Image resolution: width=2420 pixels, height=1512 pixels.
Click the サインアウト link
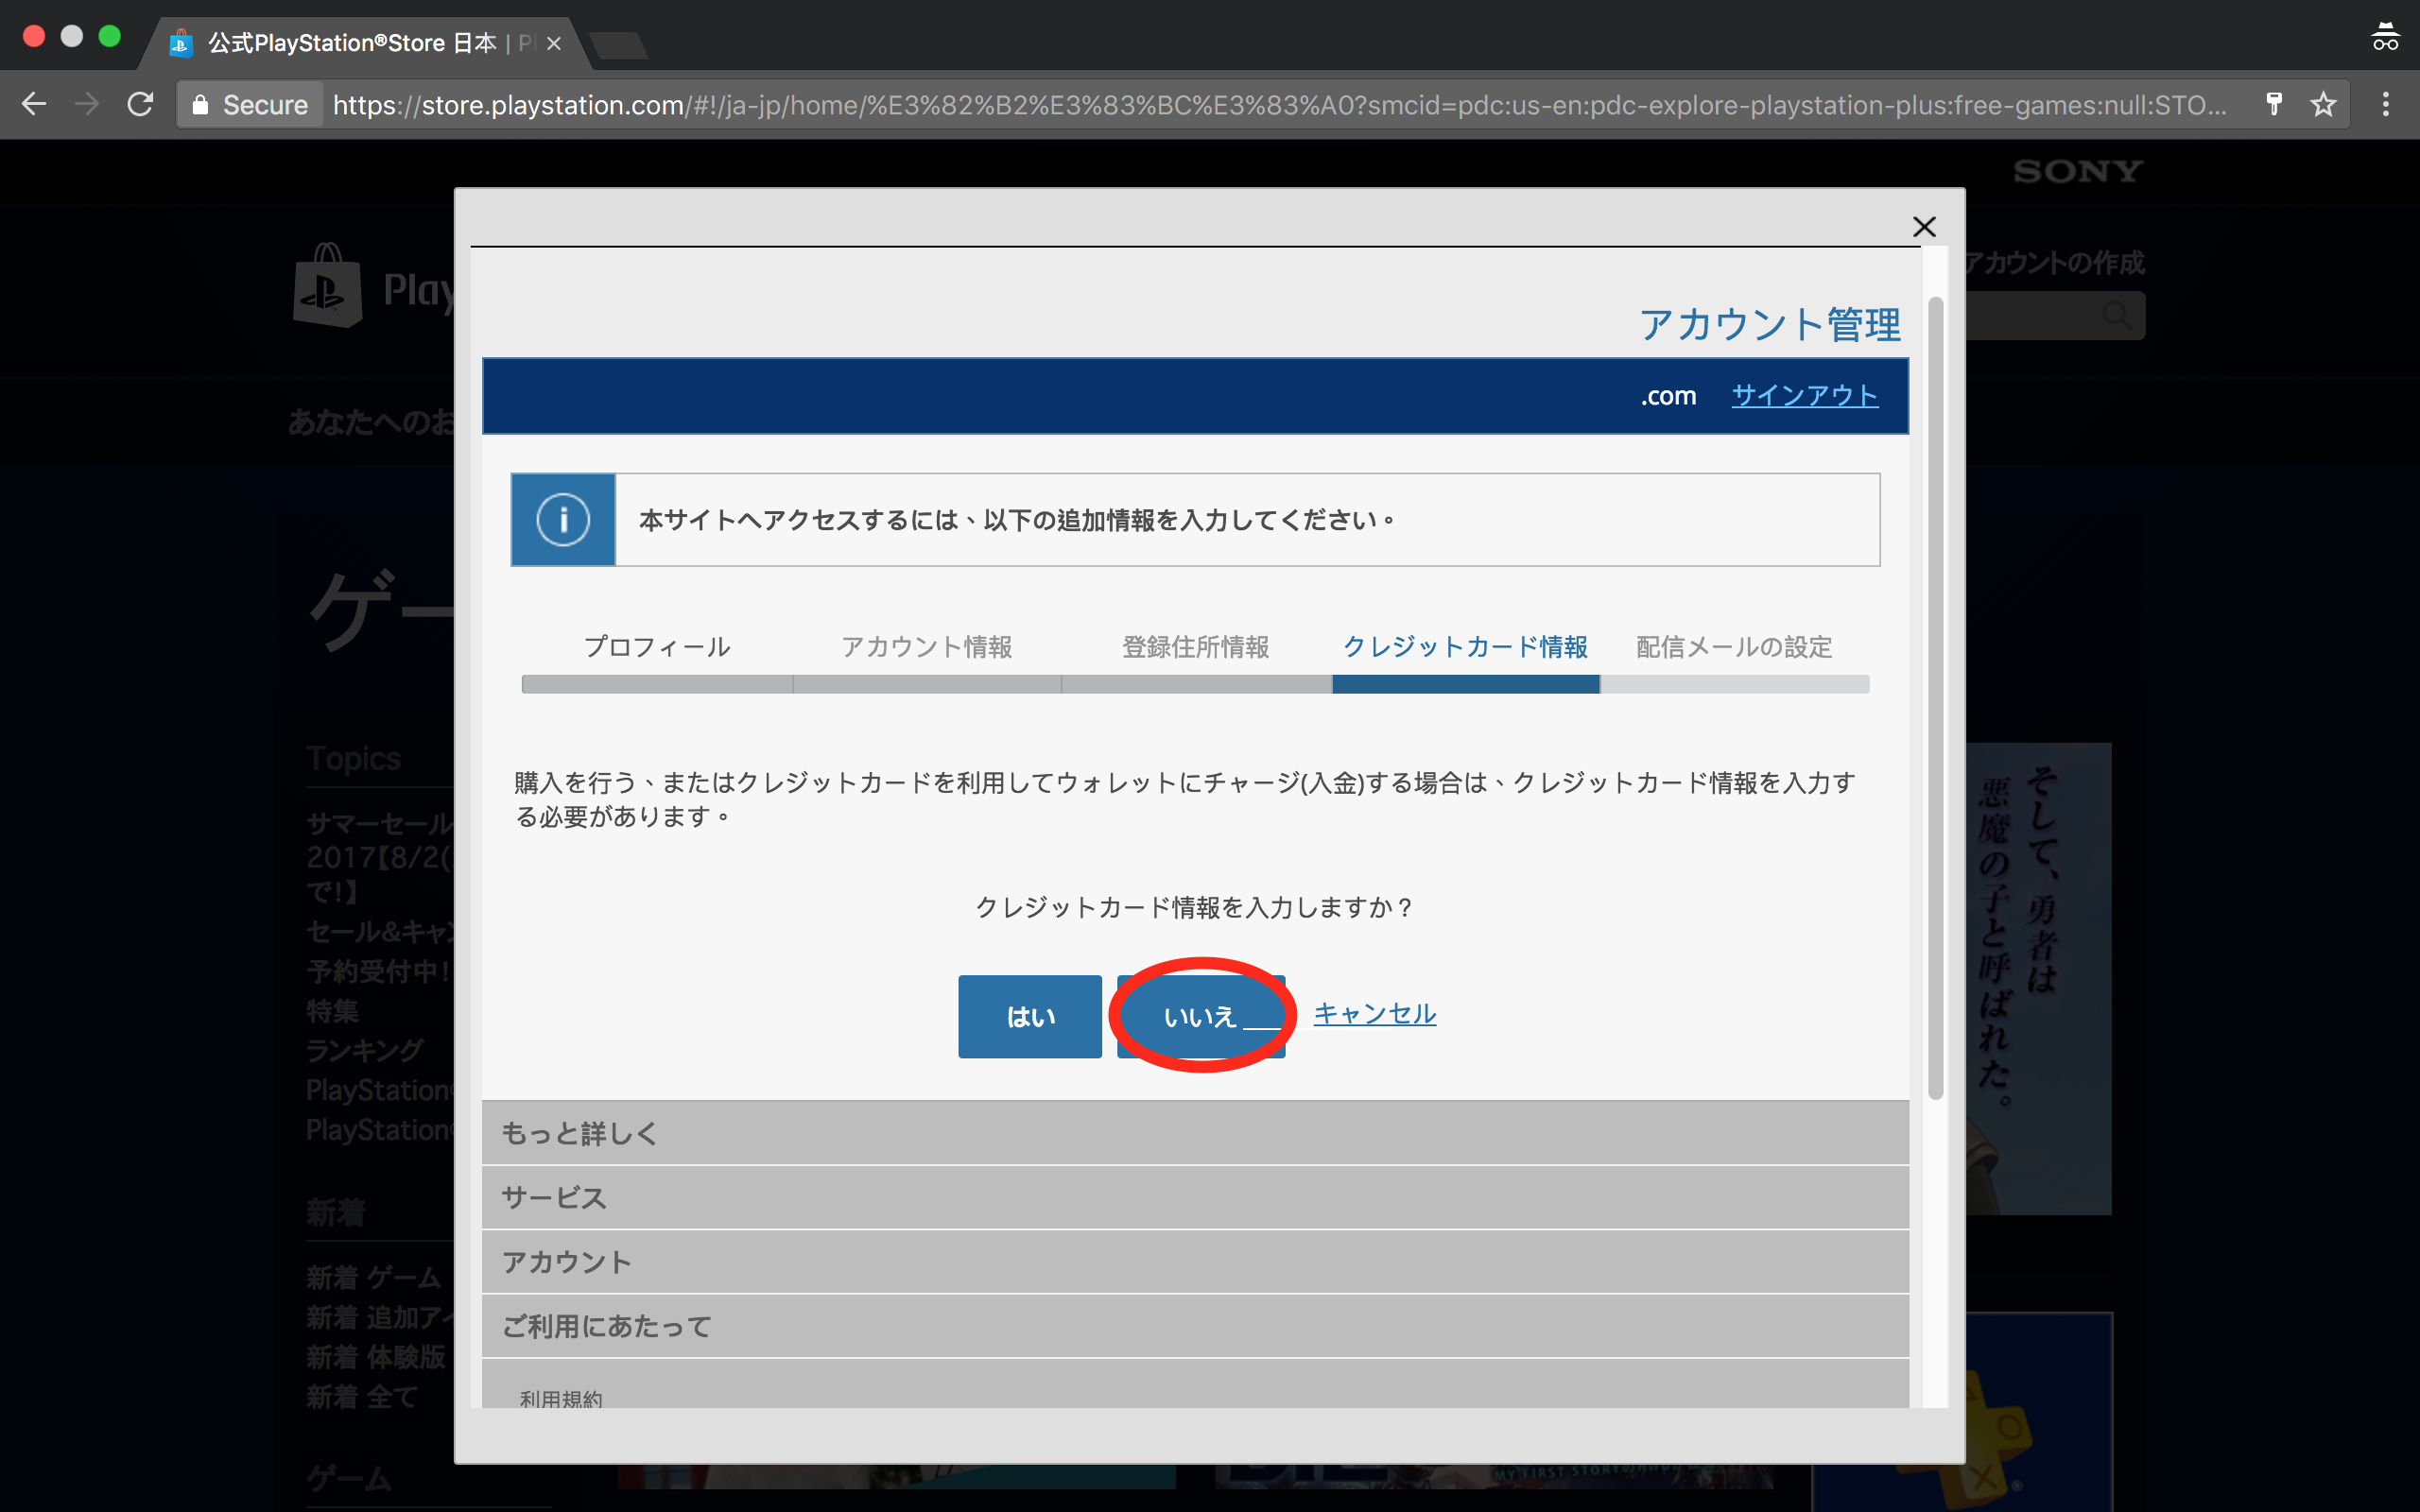click(x=1804, y=396)
